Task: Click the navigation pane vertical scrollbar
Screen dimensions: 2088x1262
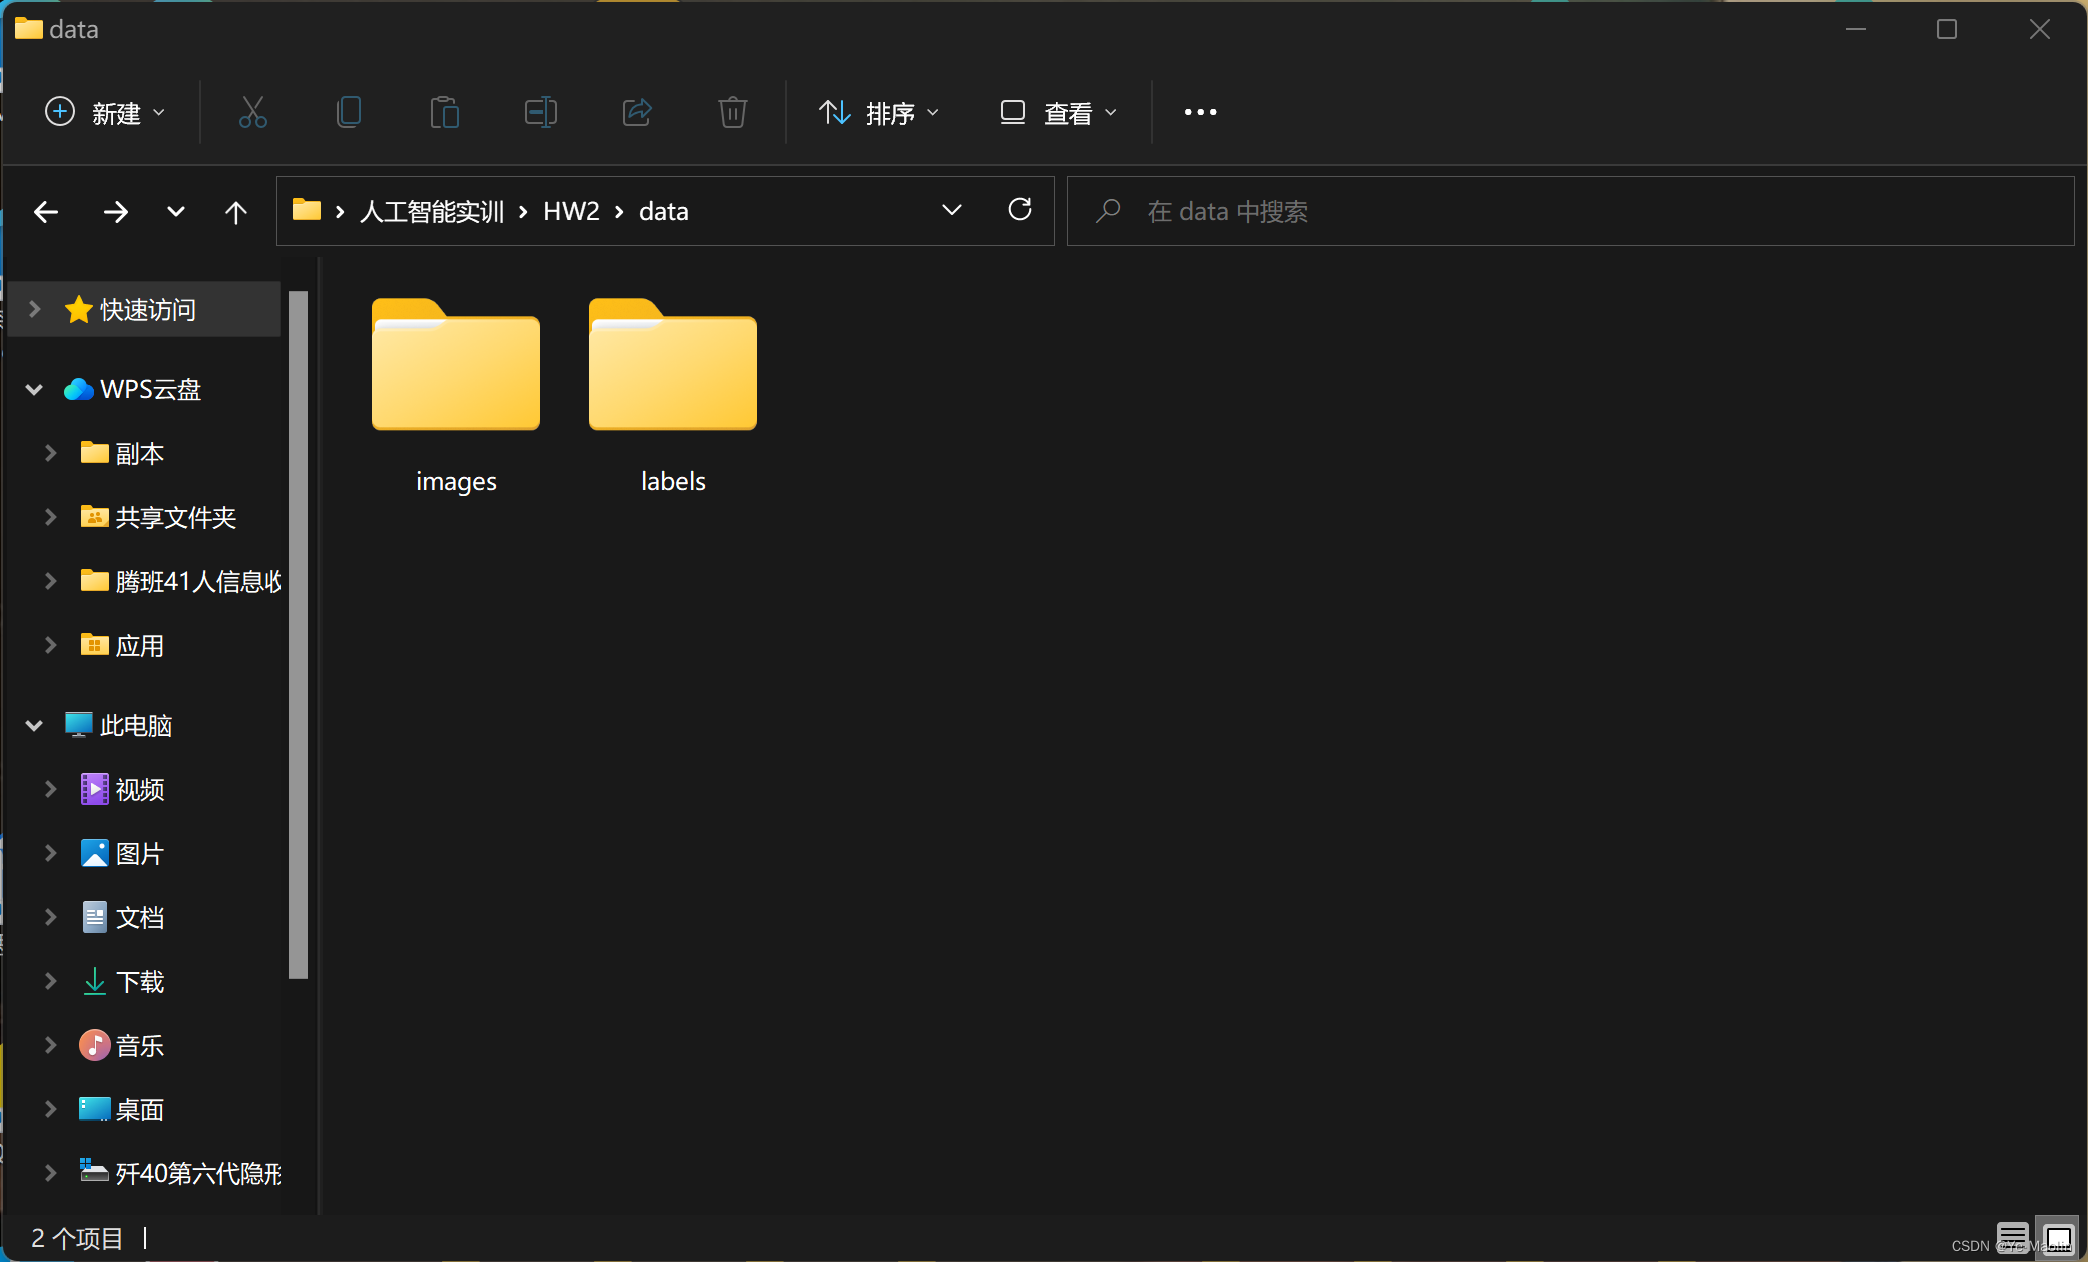Action: point(298,634)
